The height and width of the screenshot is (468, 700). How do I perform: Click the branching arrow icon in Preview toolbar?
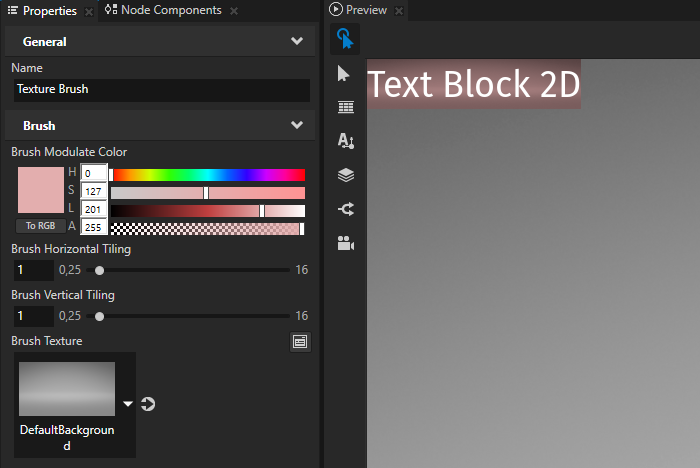[345, 209]
